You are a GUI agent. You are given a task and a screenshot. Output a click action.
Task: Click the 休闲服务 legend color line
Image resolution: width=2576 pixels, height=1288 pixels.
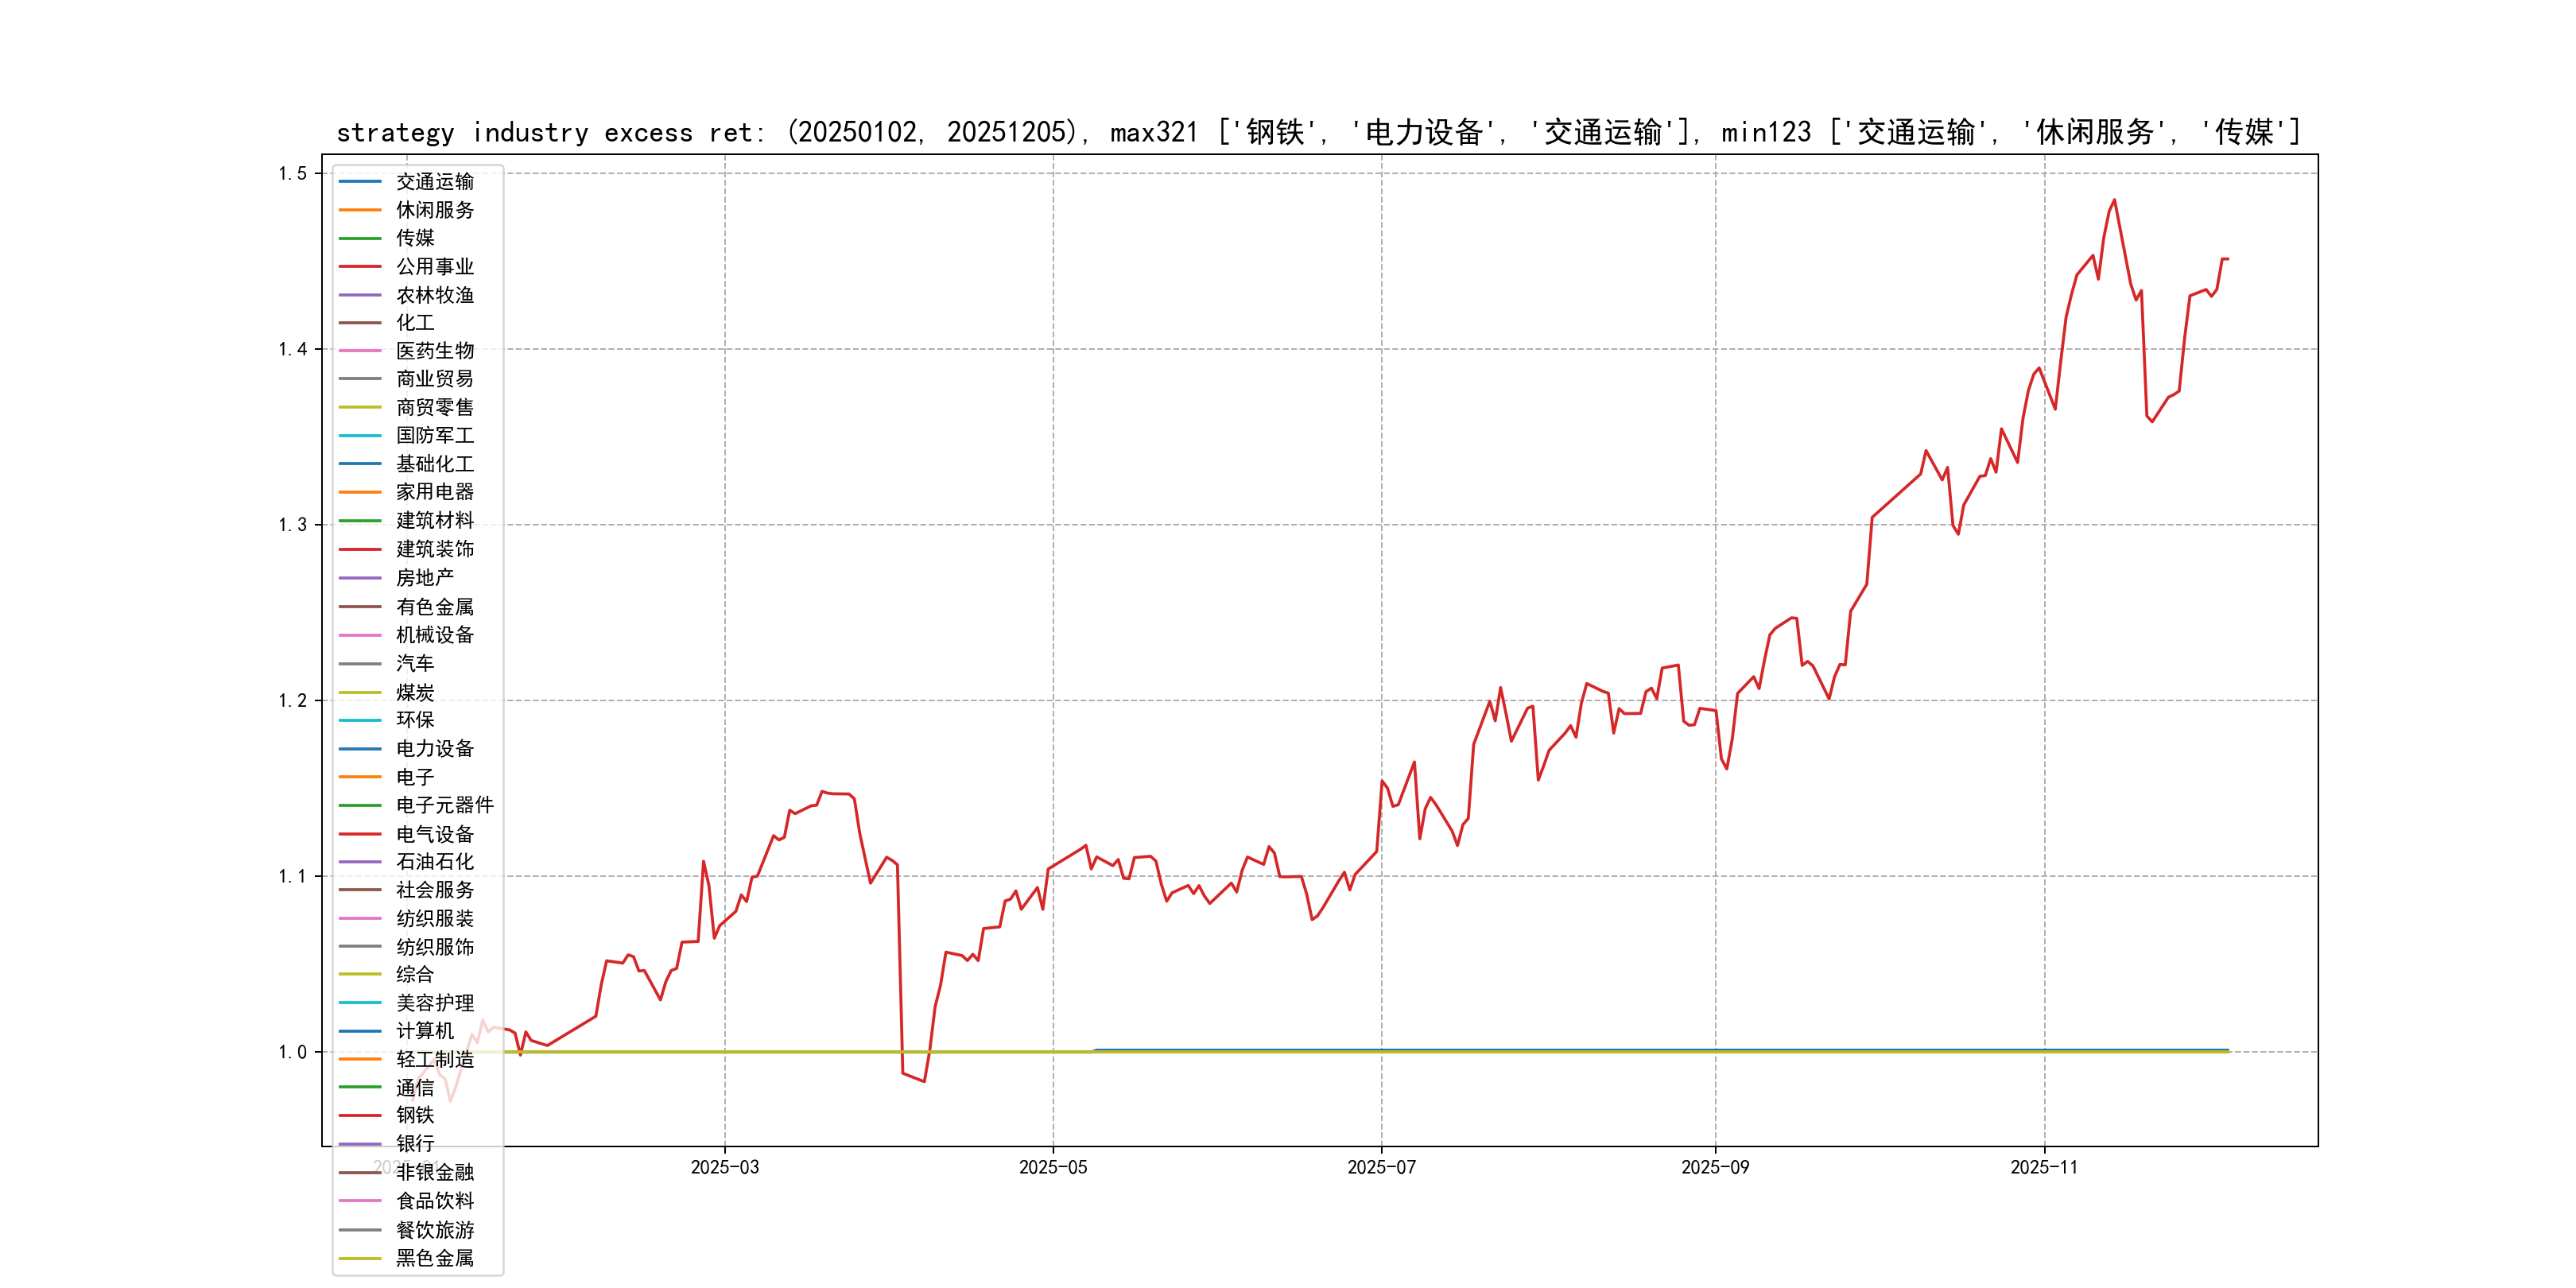tap(360, 210)
